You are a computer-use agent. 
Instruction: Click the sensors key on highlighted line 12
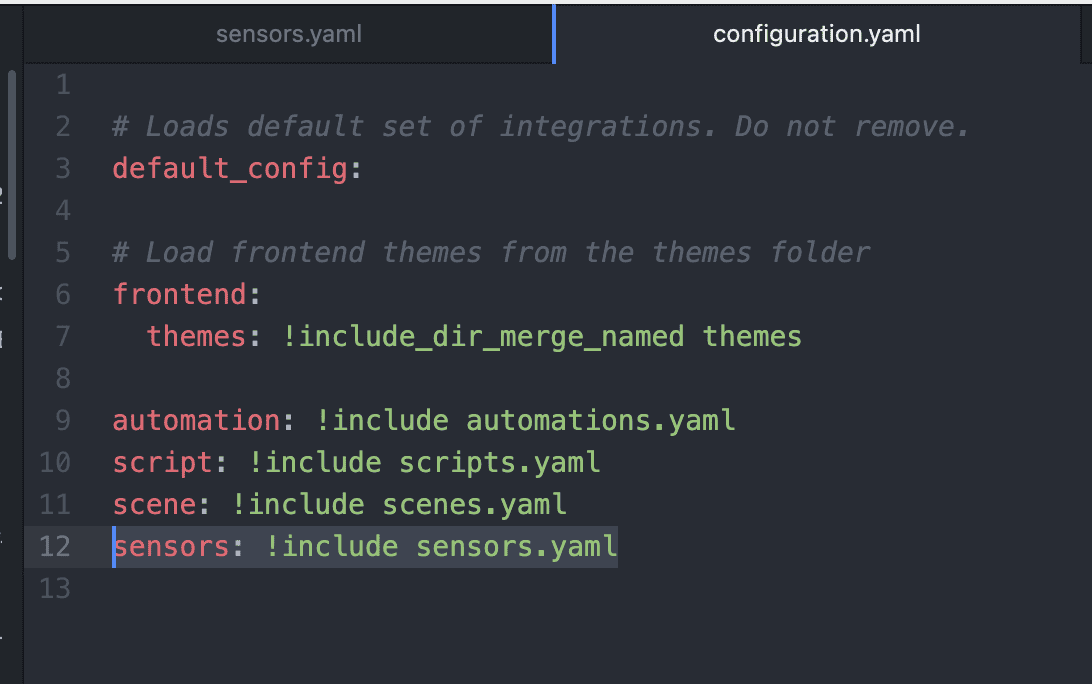point(171,547)
